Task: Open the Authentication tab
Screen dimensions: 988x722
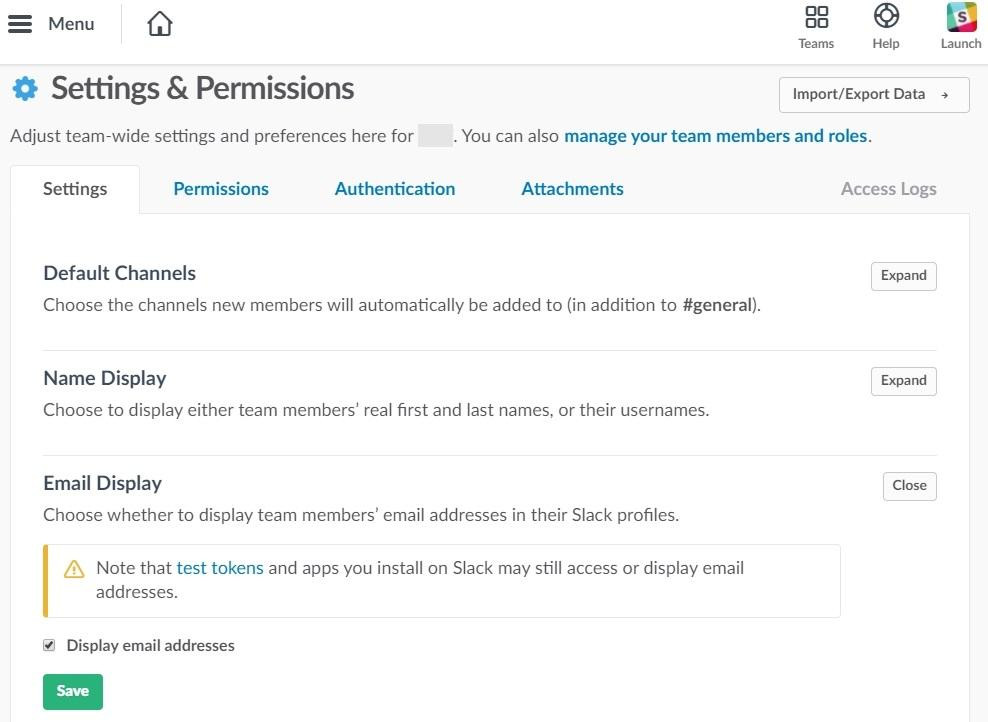Action: [x=394, y=188]
